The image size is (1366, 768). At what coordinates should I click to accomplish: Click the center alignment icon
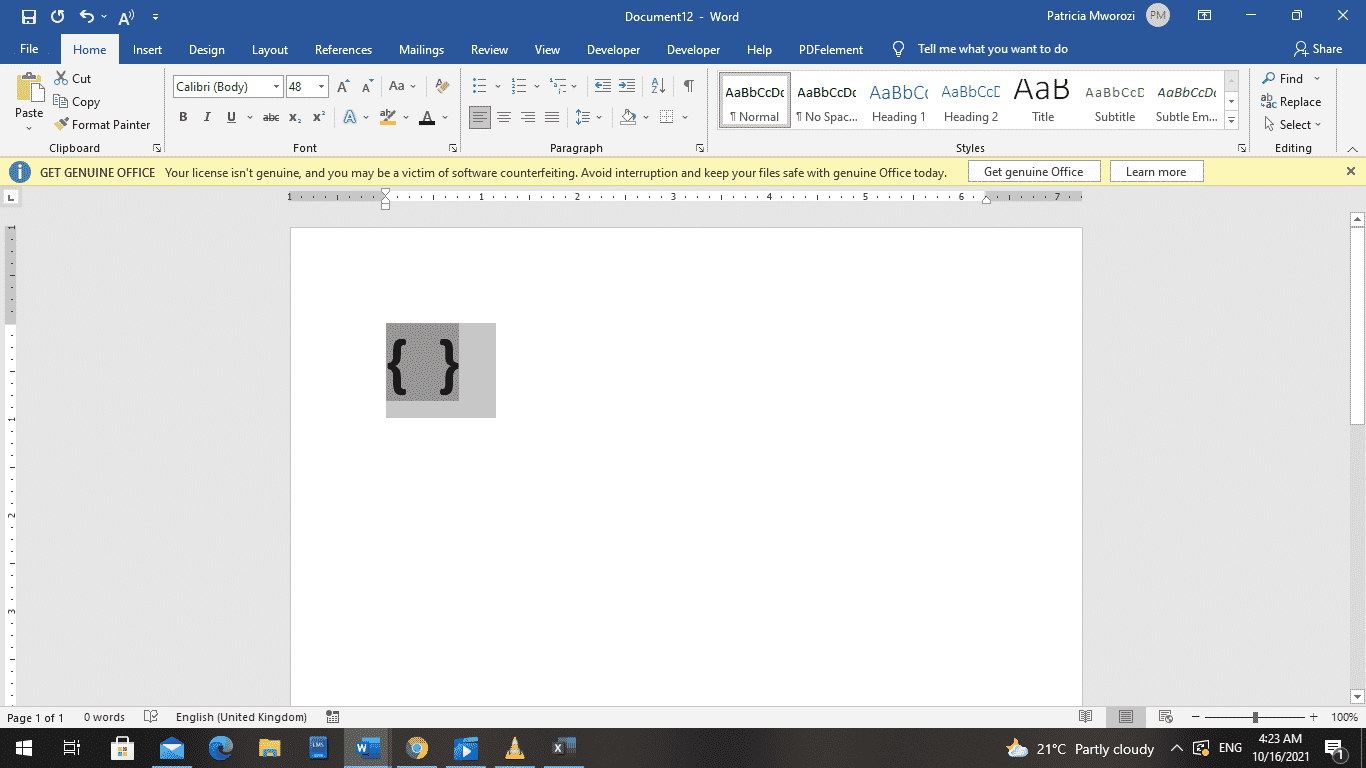pos(504,117)
